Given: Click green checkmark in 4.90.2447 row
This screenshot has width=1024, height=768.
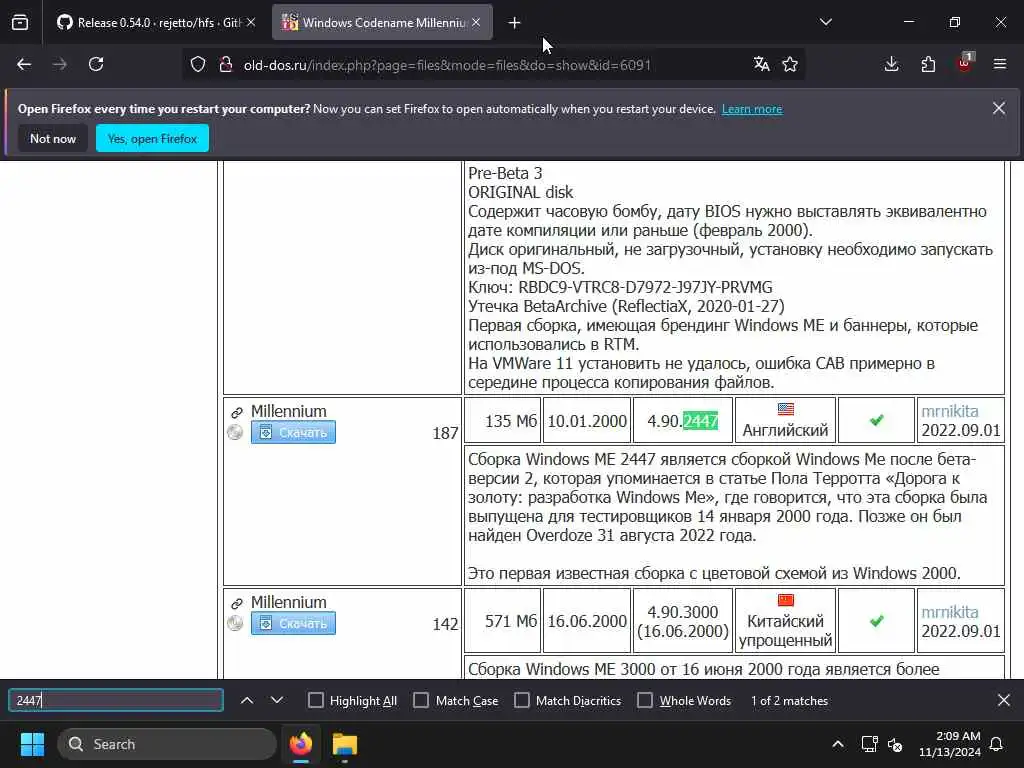Looking at the screenshot, I should [876, 421].
